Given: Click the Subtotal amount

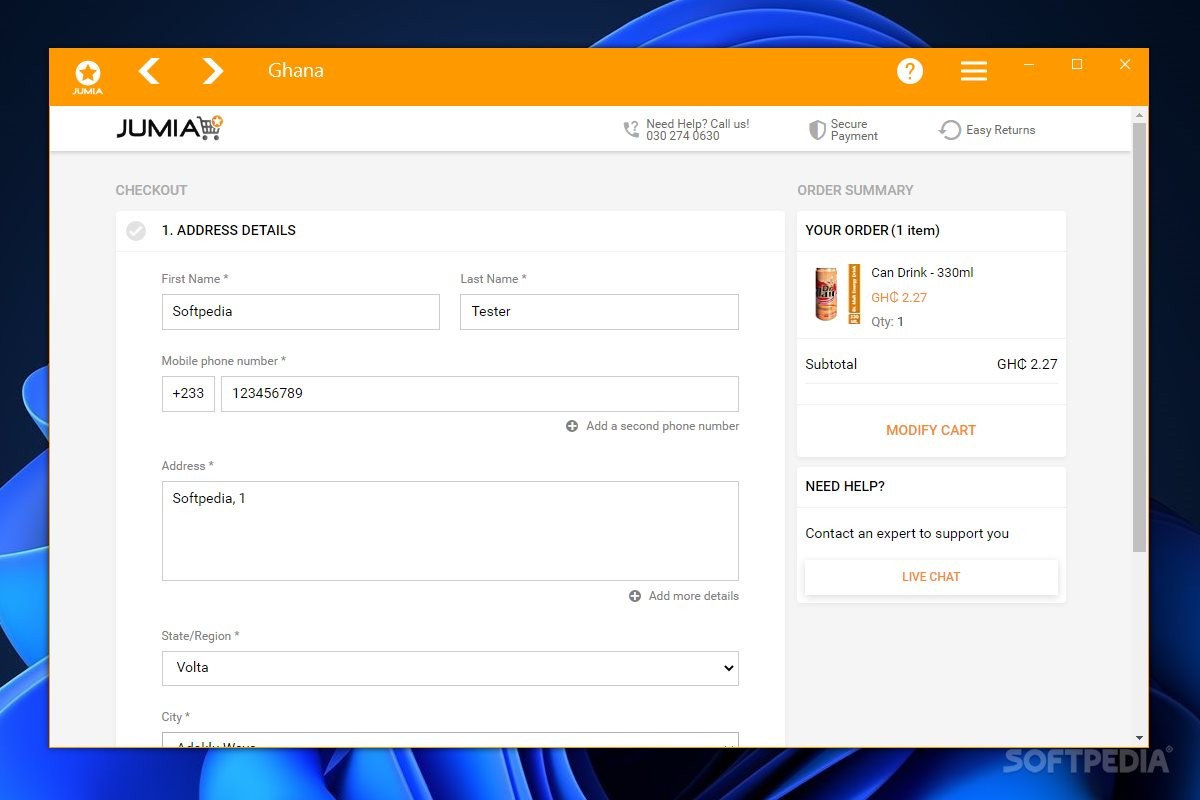Looking at the screenshot, I should 1027,365.
